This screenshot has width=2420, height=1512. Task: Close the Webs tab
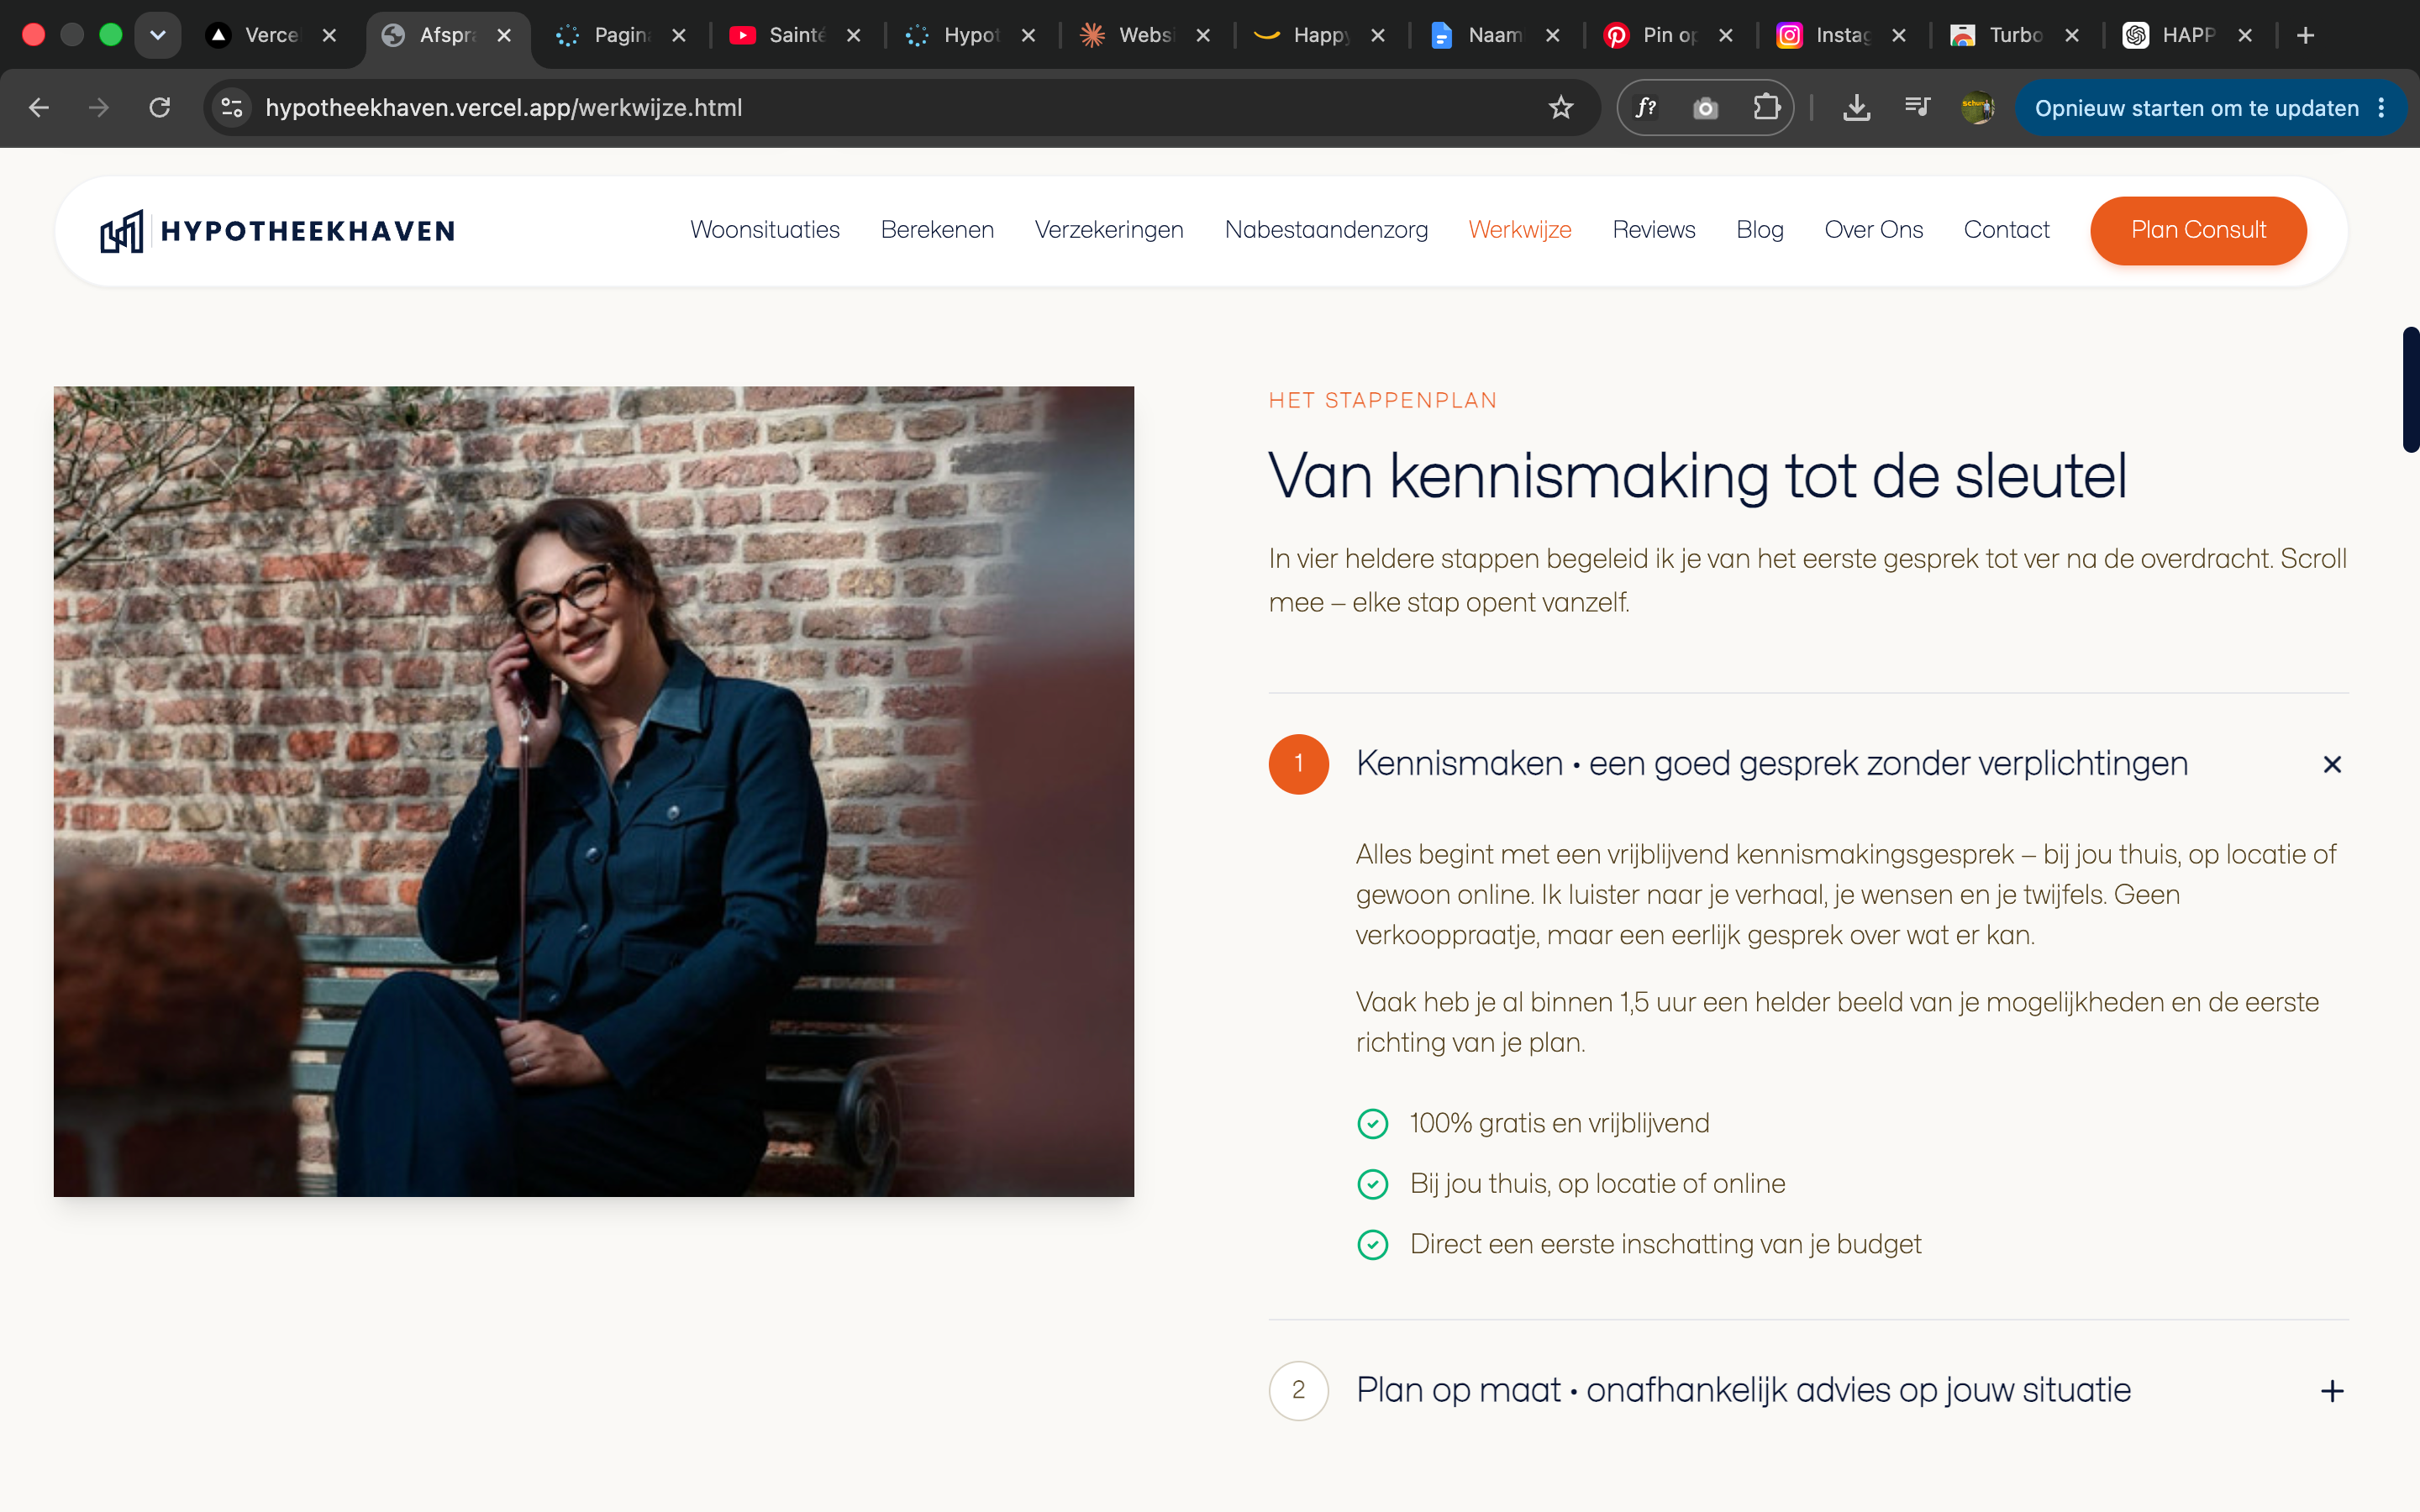click(1203, 35)
